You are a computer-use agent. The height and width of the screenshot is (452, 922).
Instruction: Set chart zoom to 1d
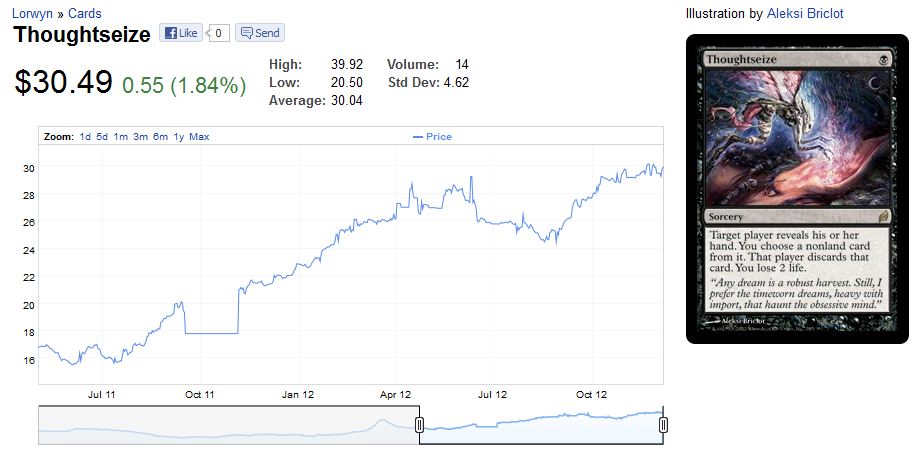tap(85, 137)
